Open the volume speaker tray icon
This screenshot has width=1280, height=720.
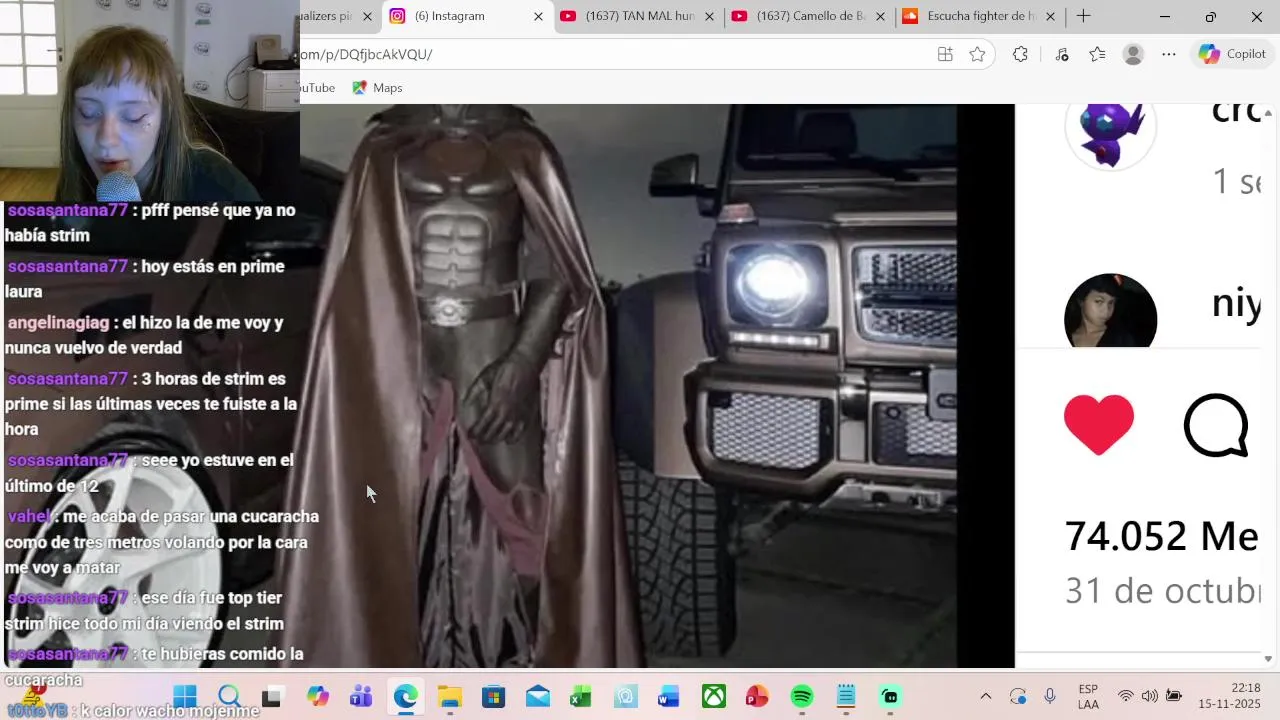1149,696
